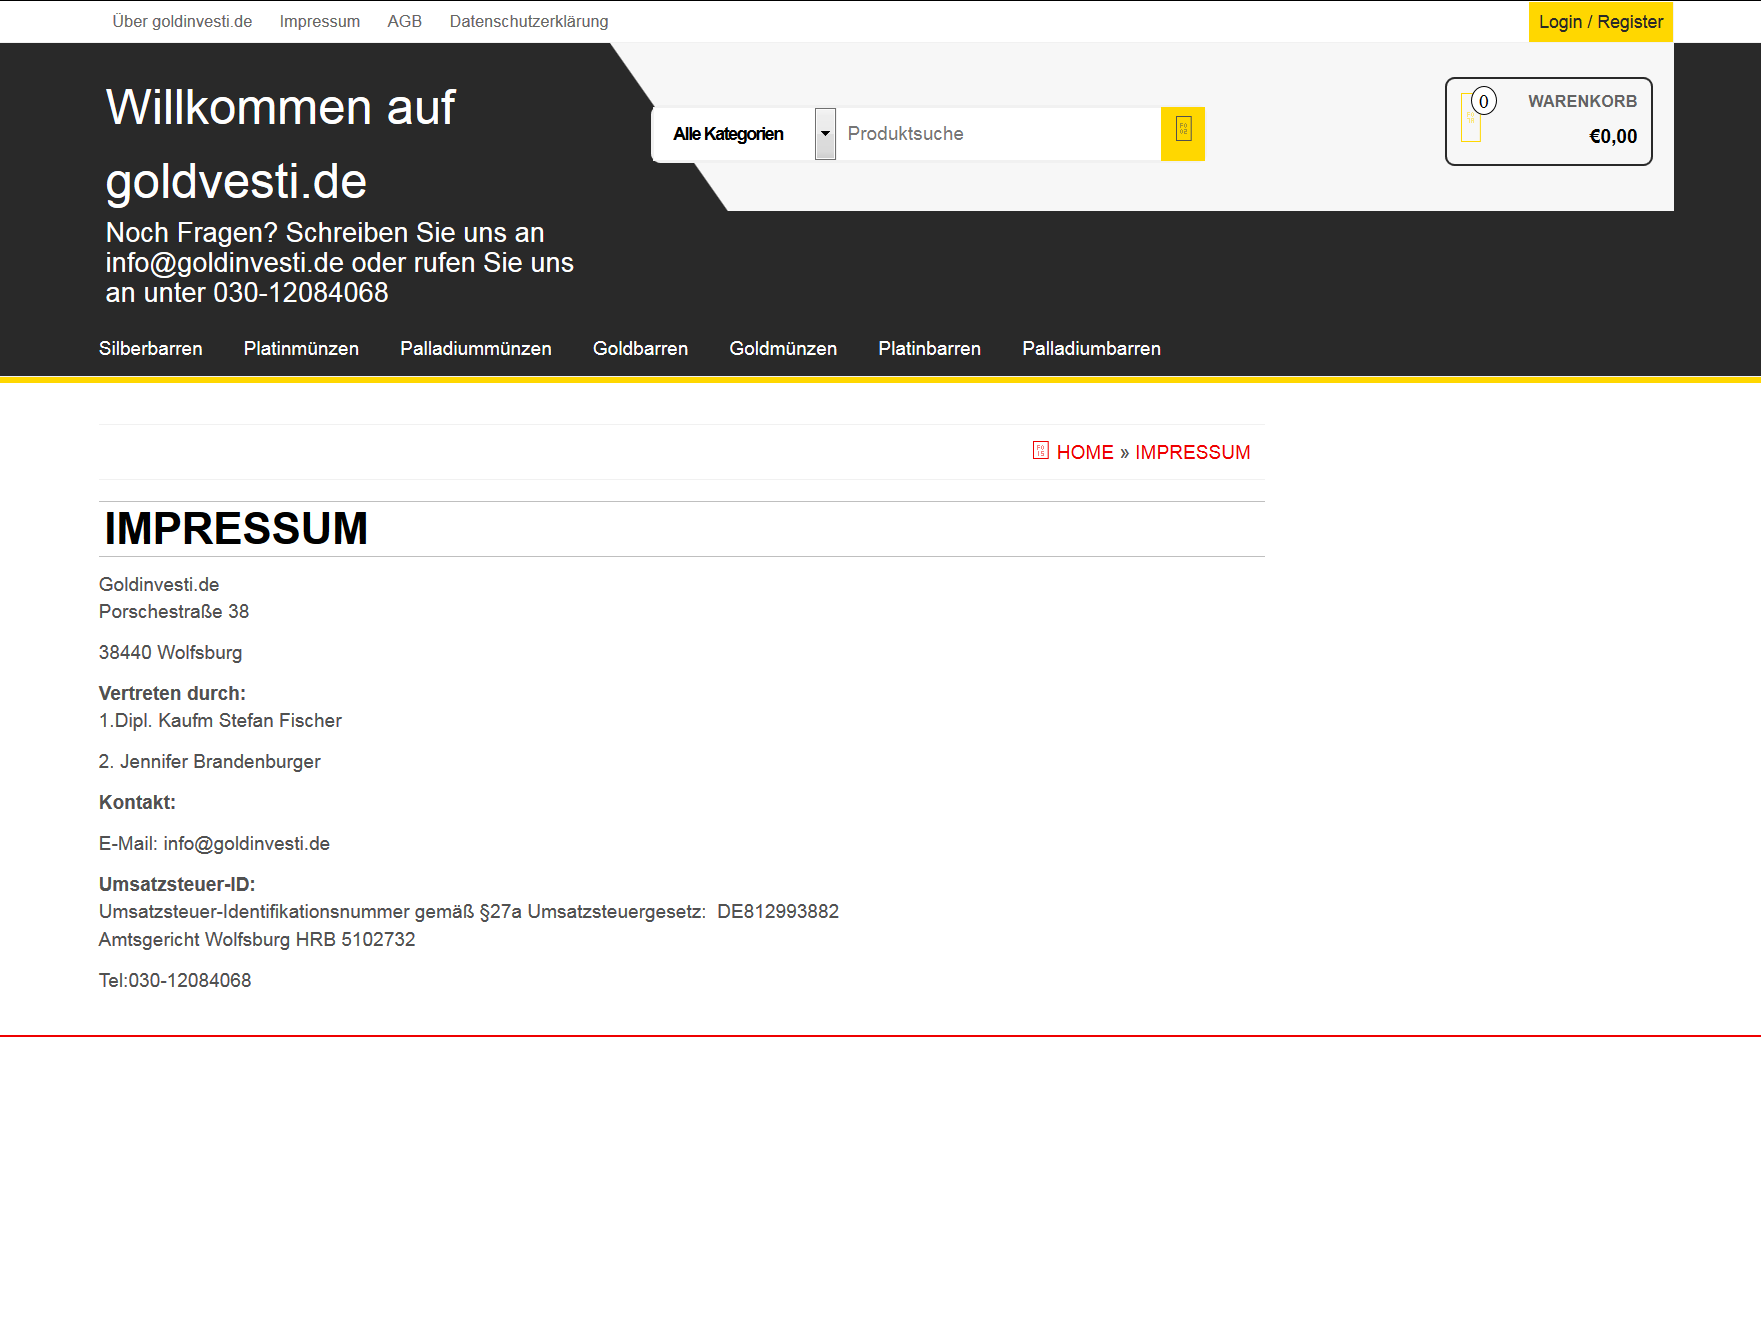Open the Datenschutzerklärung link
Screen dimensions: 1761x1332
click(529, 21)
